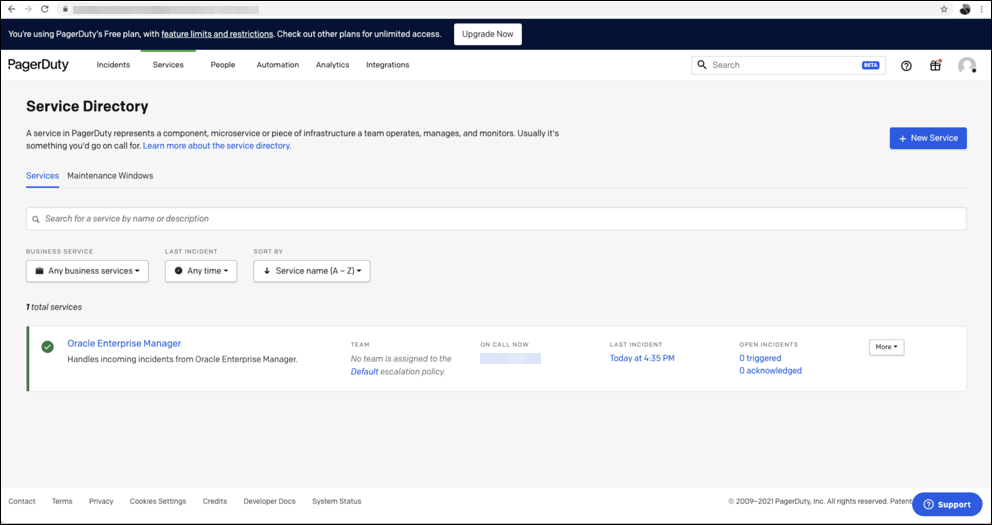Open the Contact footer link
992x525 pixels.
pos(22,501)
